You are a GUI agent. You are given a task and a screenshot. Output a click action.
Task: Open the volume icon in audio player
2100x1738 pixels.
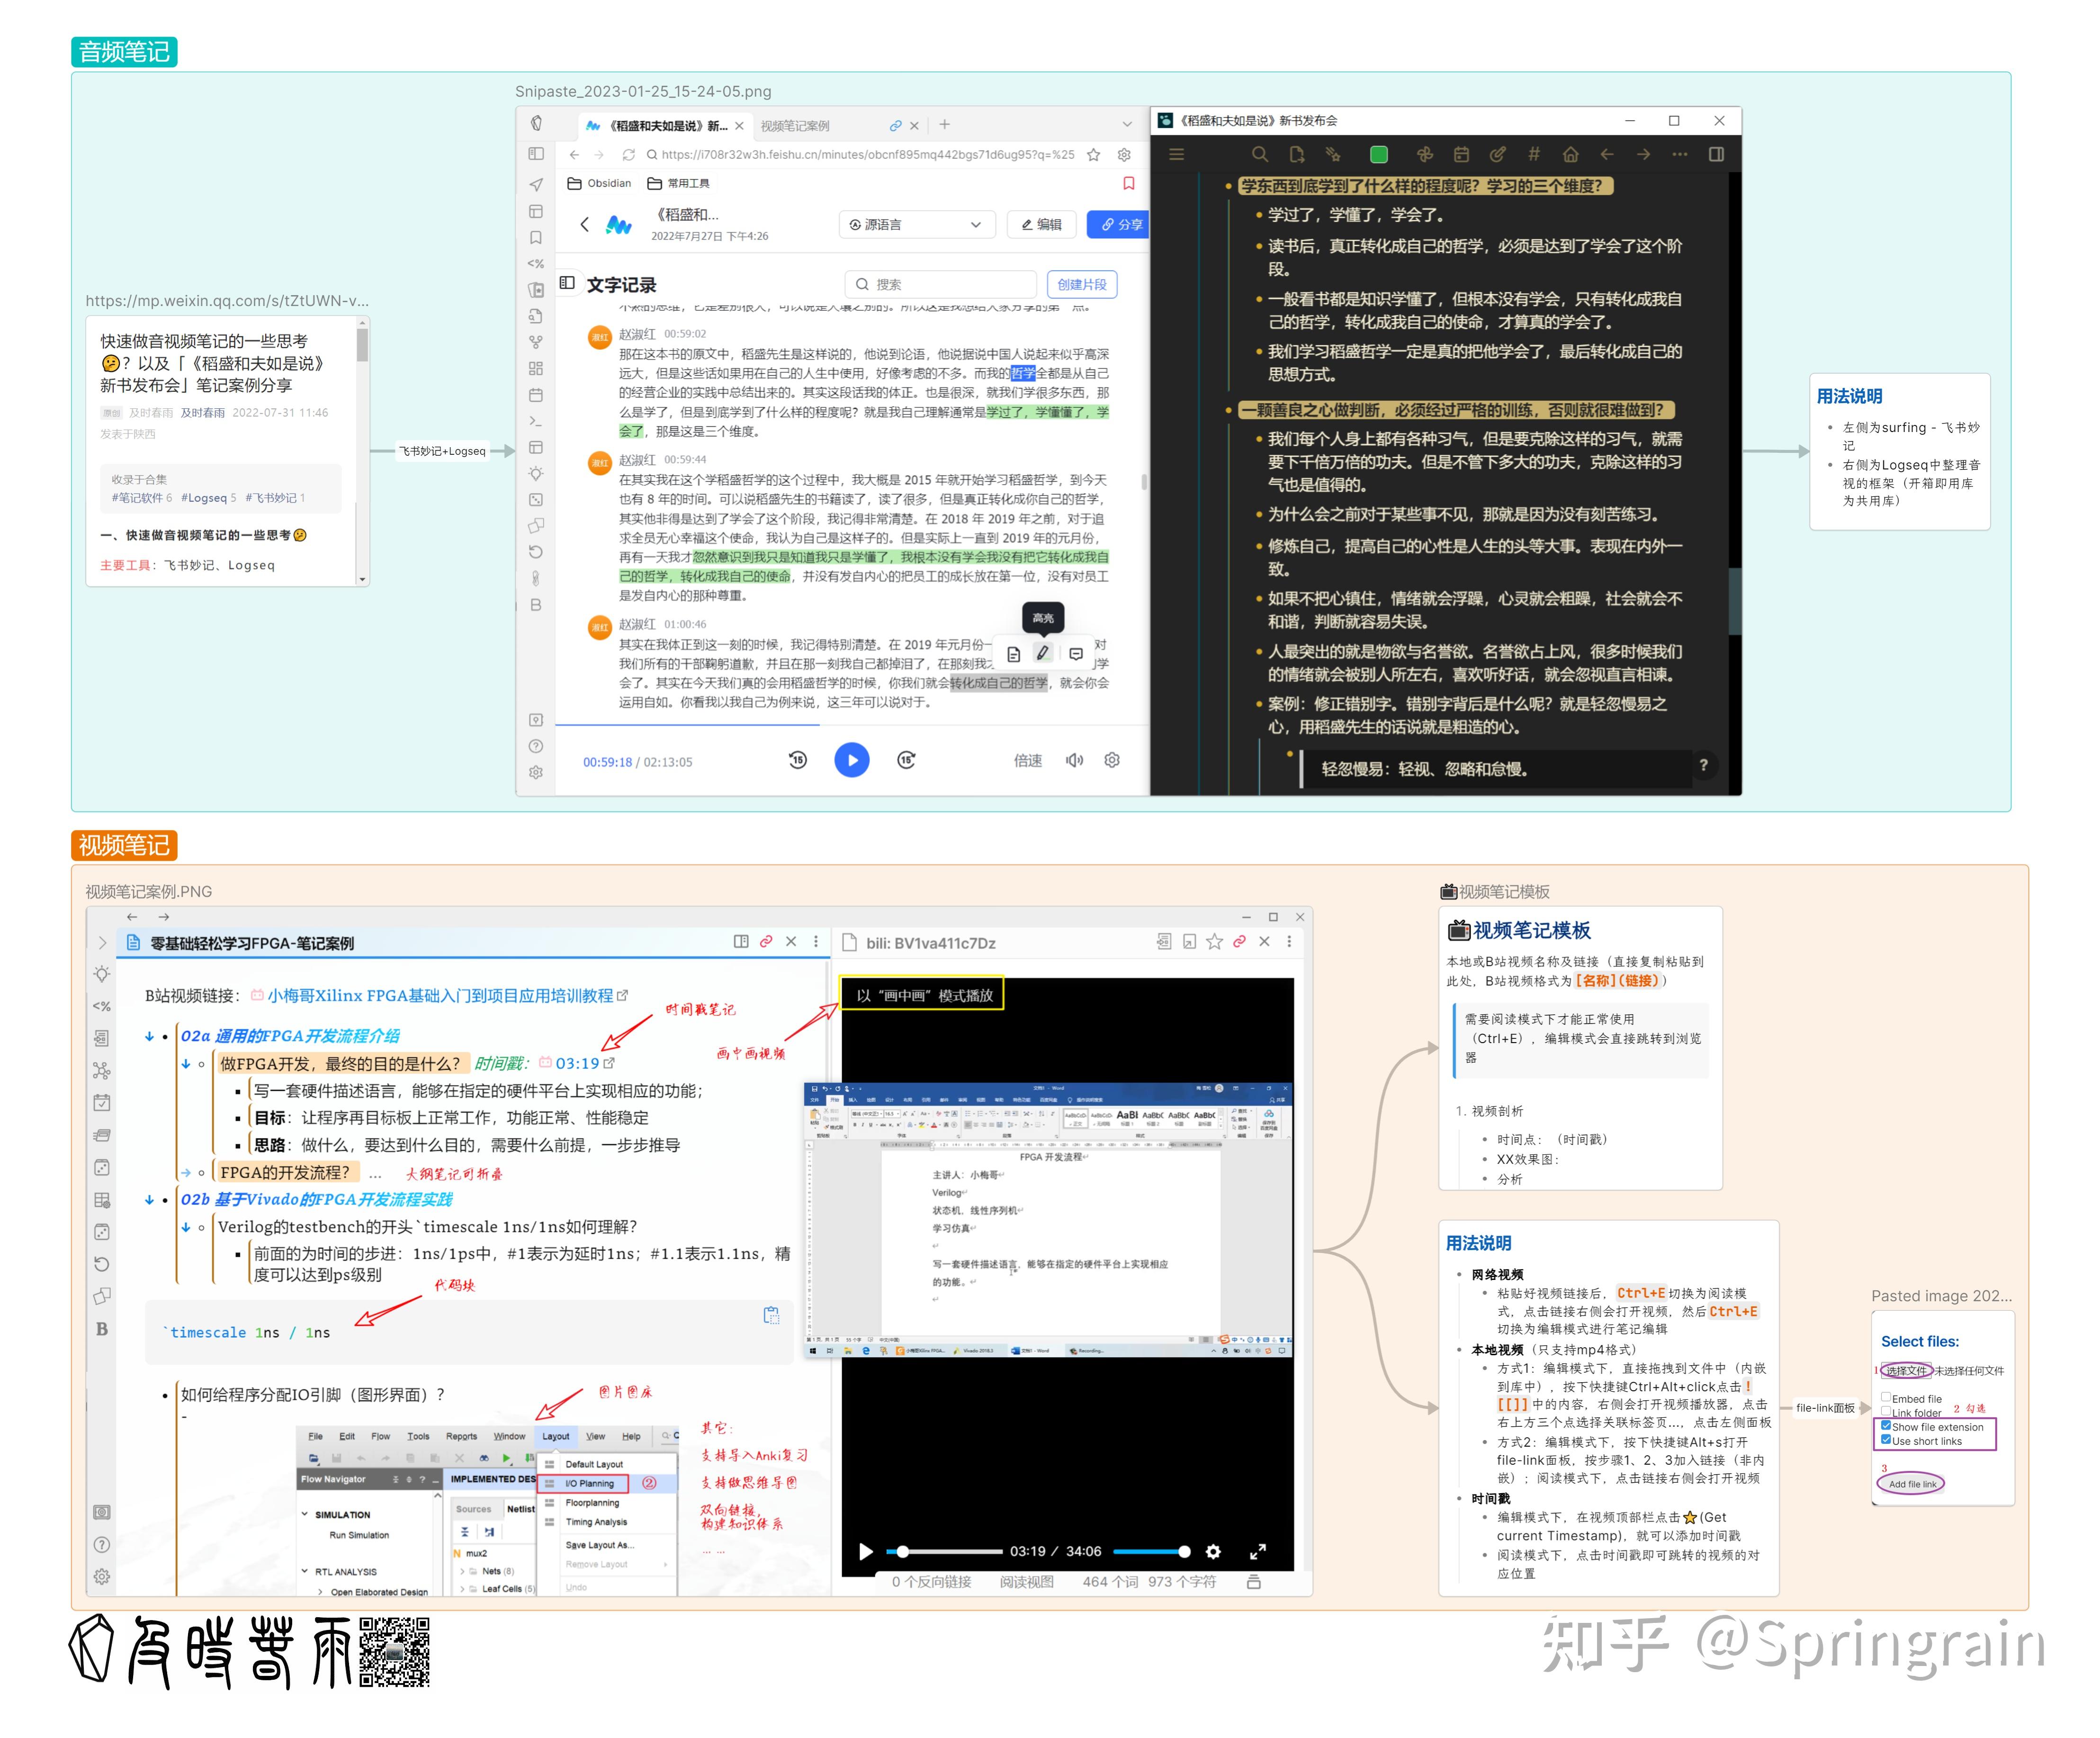(x=1074, y=760)
